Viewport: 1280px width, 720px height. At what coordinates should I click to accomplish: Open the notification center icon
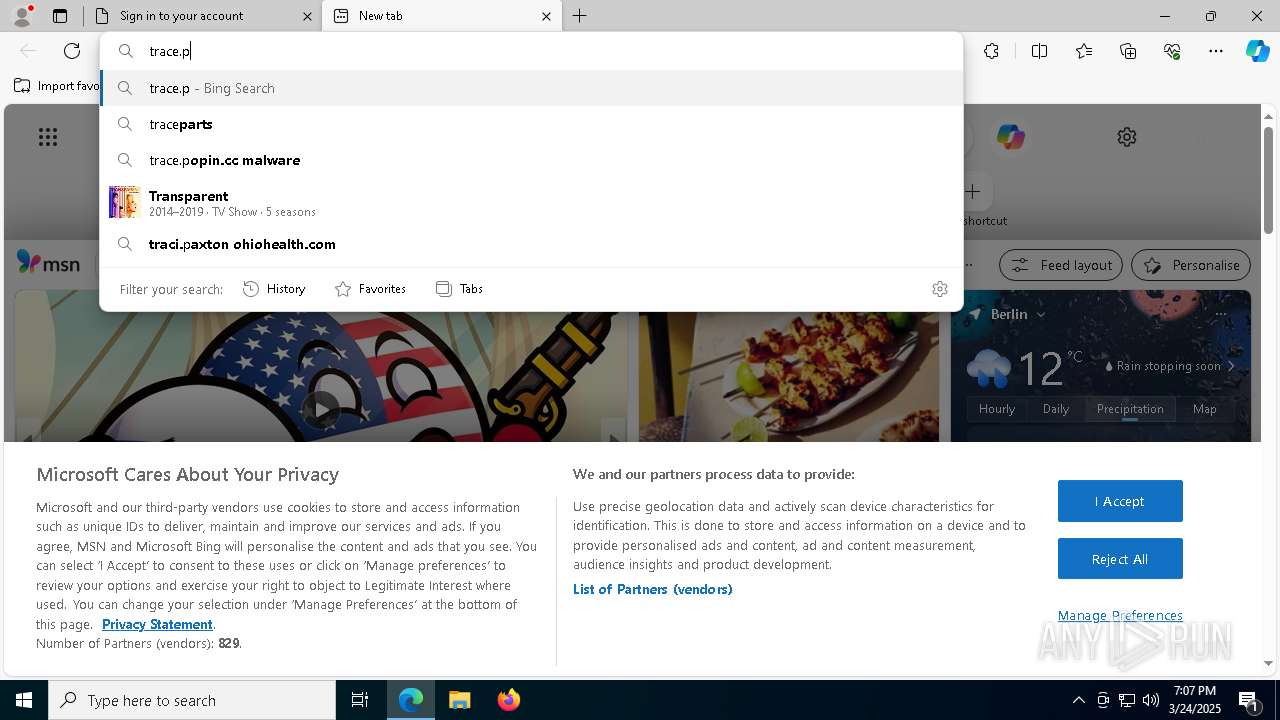(x=1249, y=700)
